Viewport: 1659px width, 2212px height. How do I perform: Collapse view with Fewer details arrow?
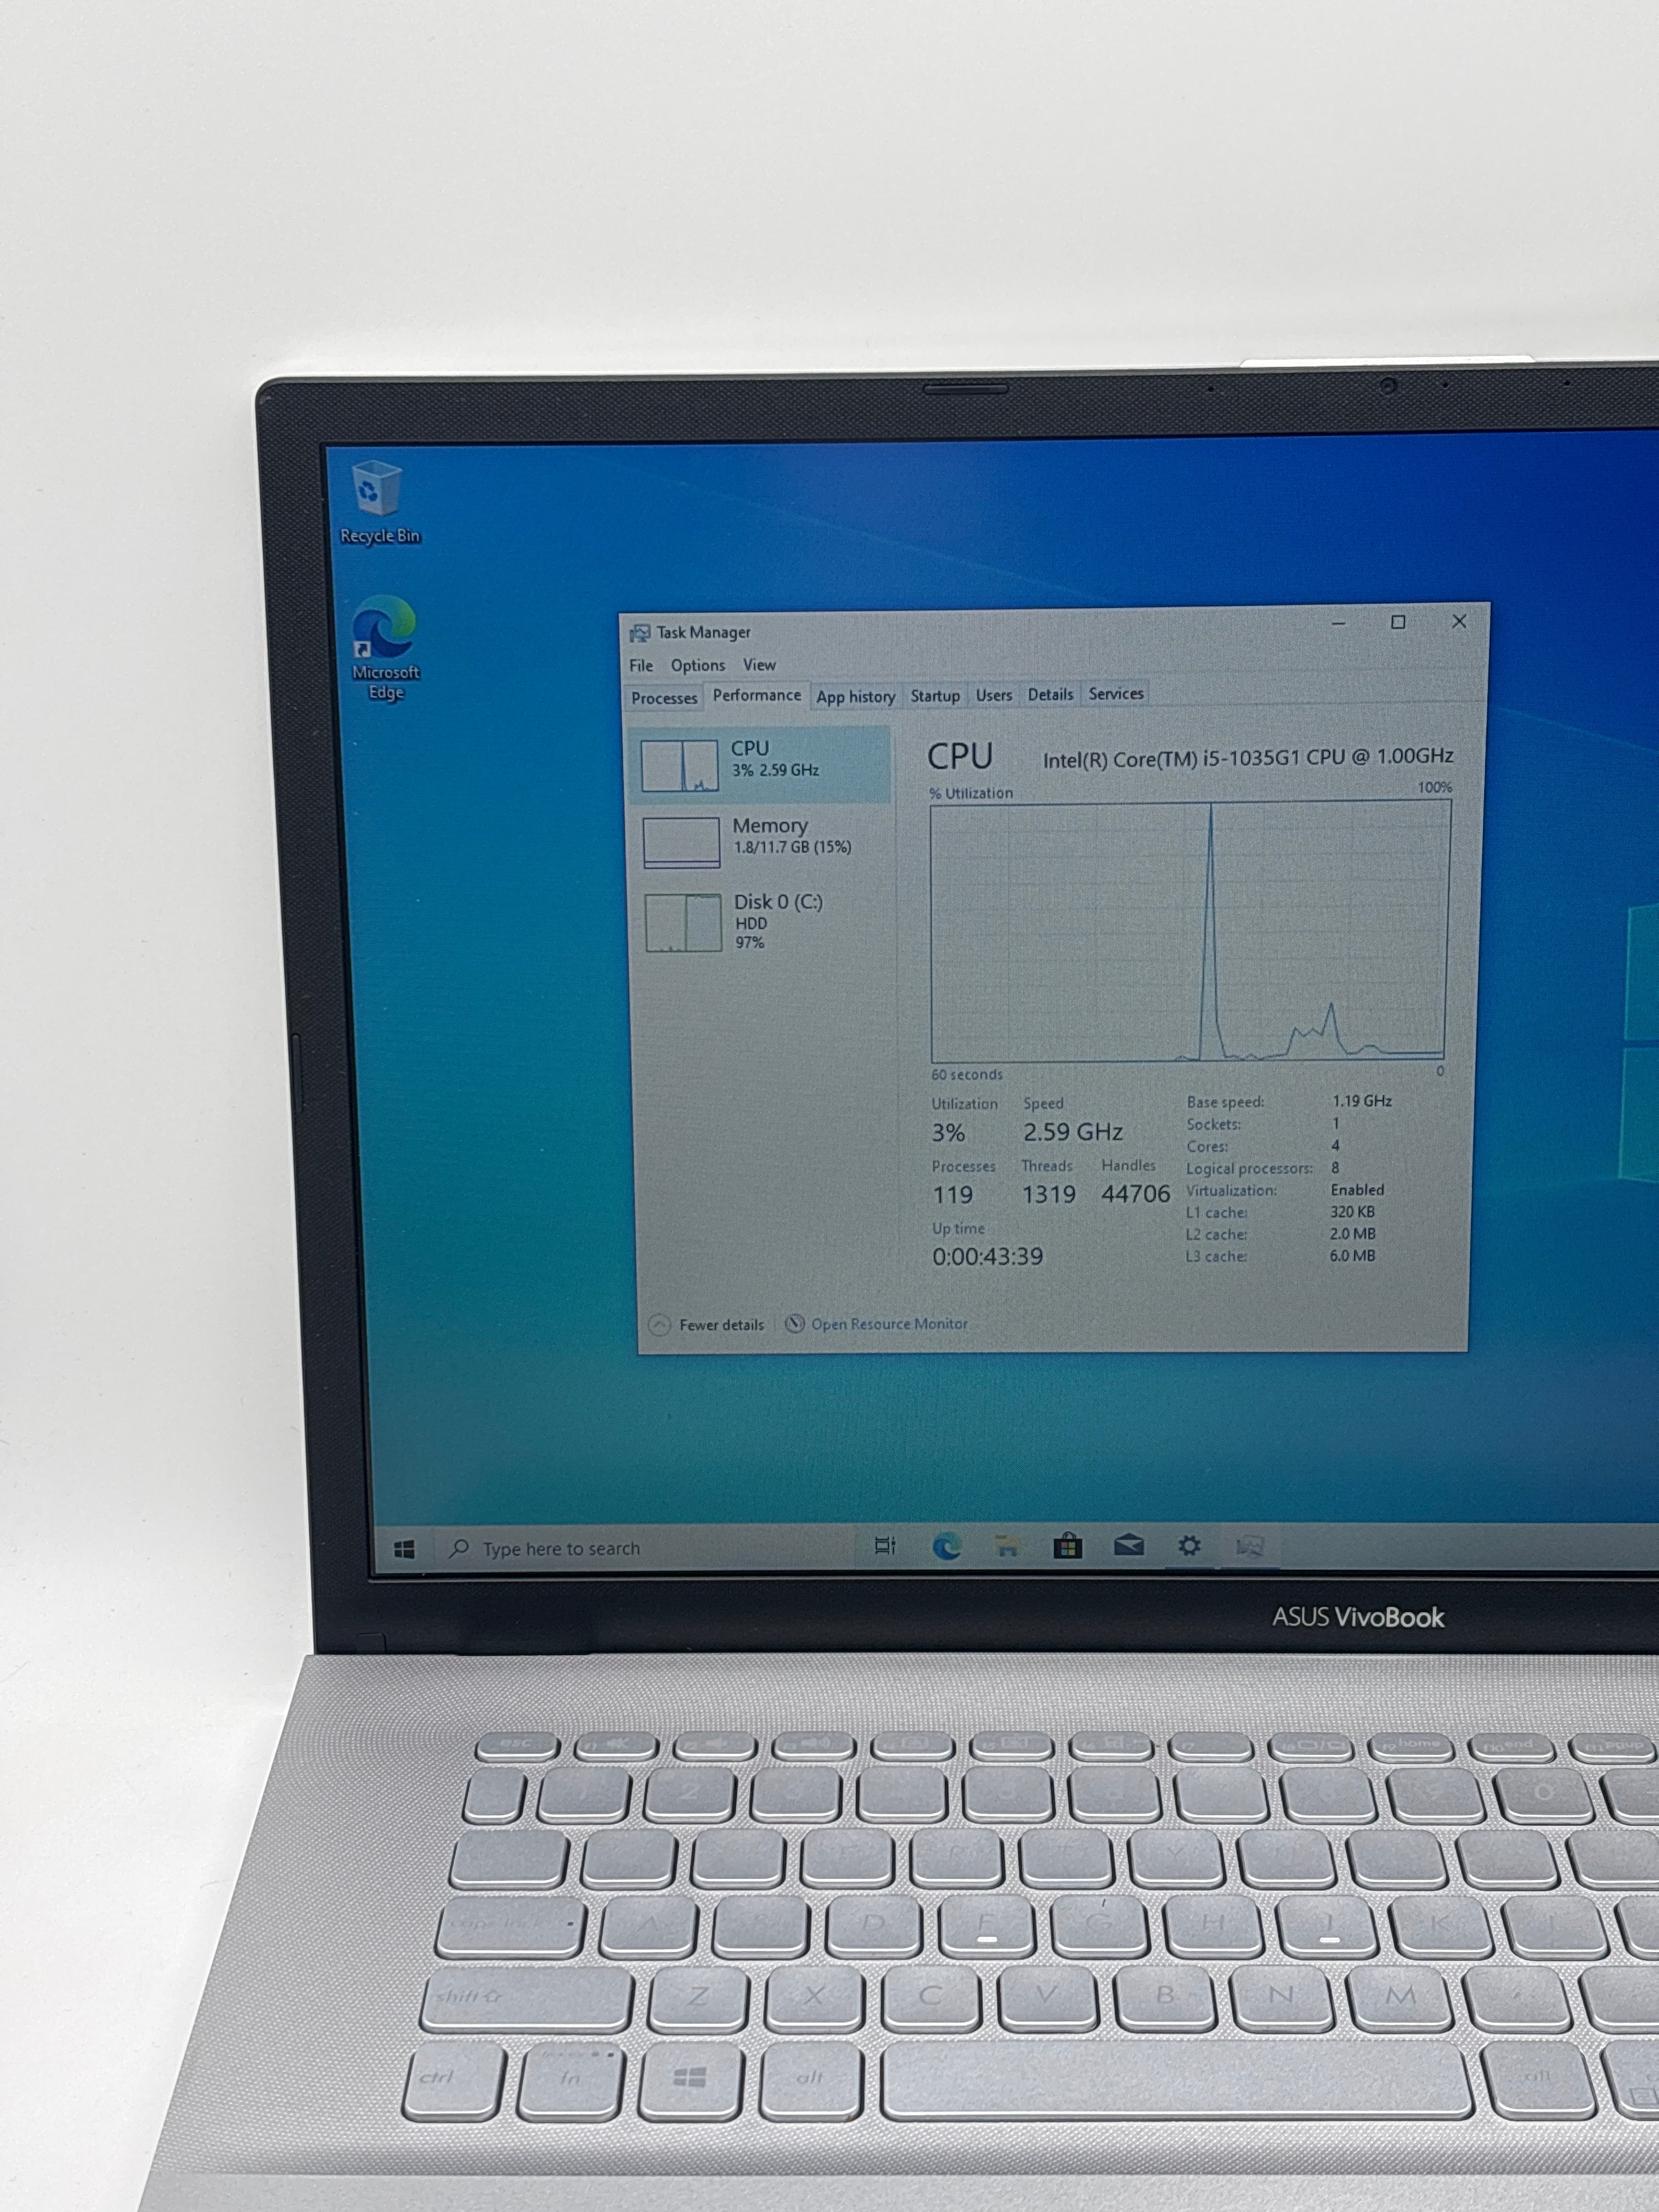click(x=659, y=1325)
